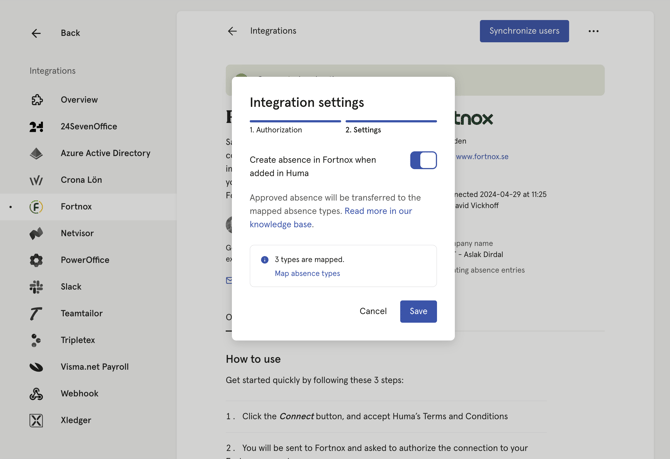Click the Xledger X icon
Screen dimensions: 670x459
36,420
